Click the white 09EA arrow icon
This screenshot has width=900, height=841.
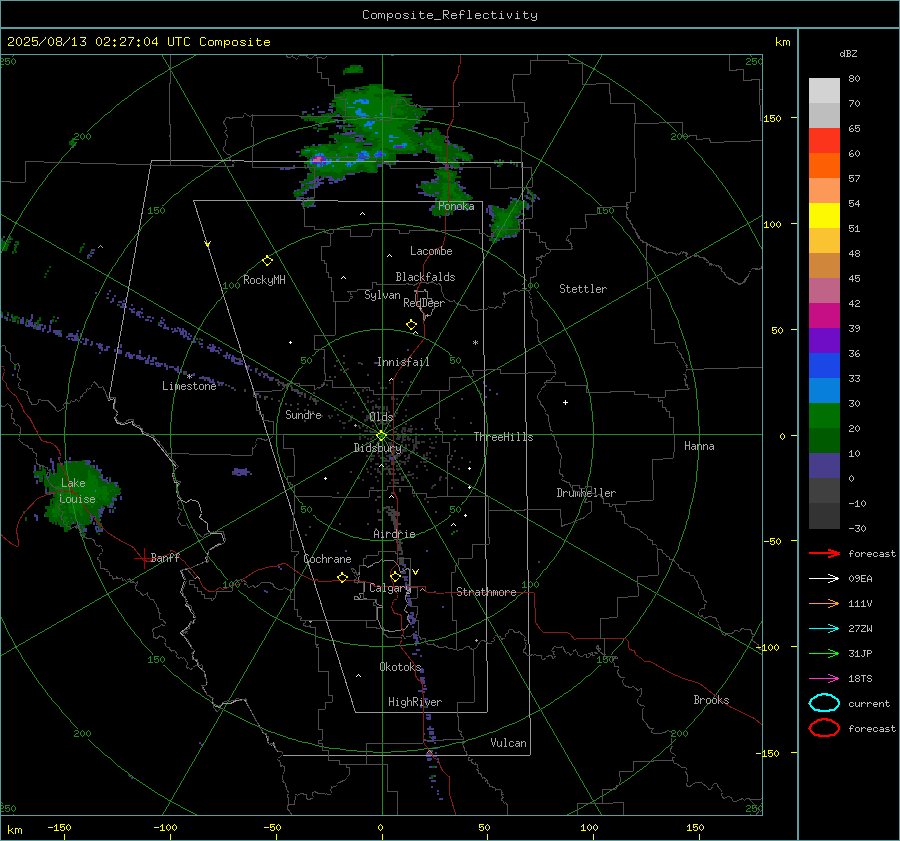tap(824, 578)
